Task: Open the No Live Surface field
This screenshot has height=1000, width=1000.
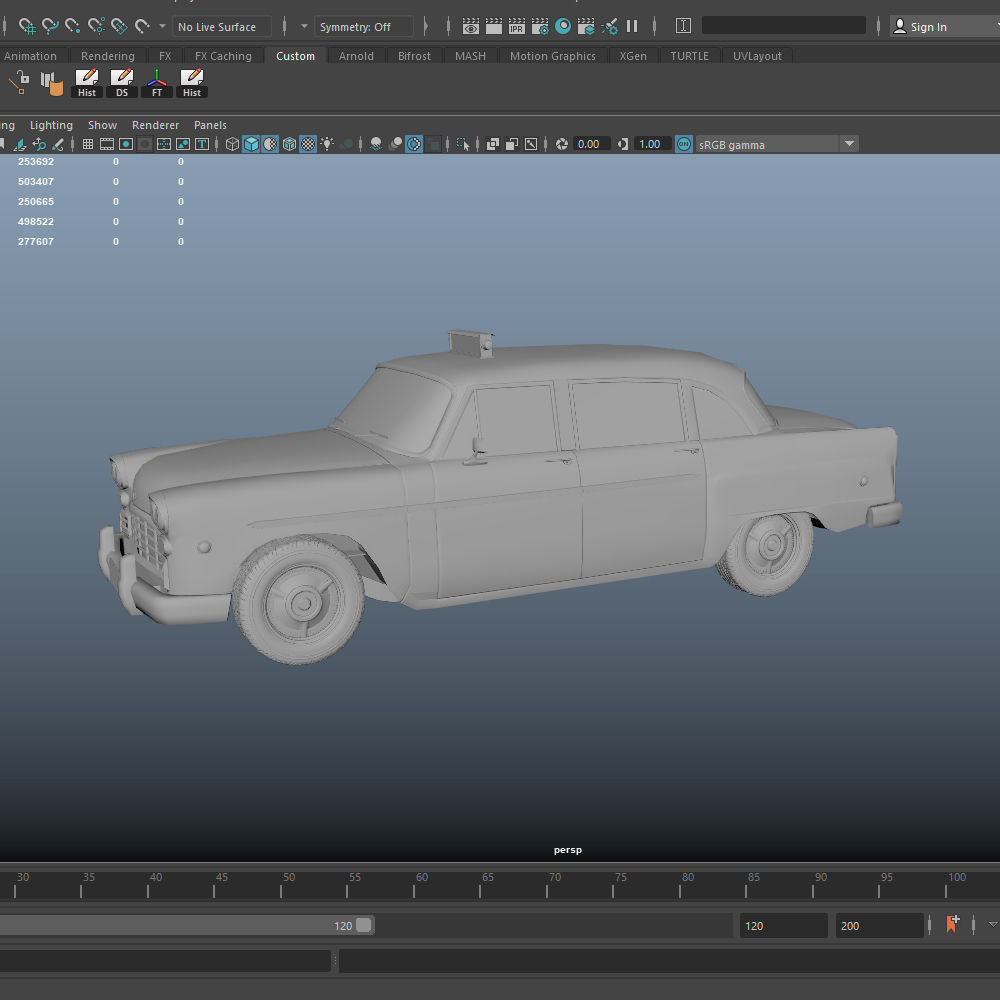Action: coord(222,27)
